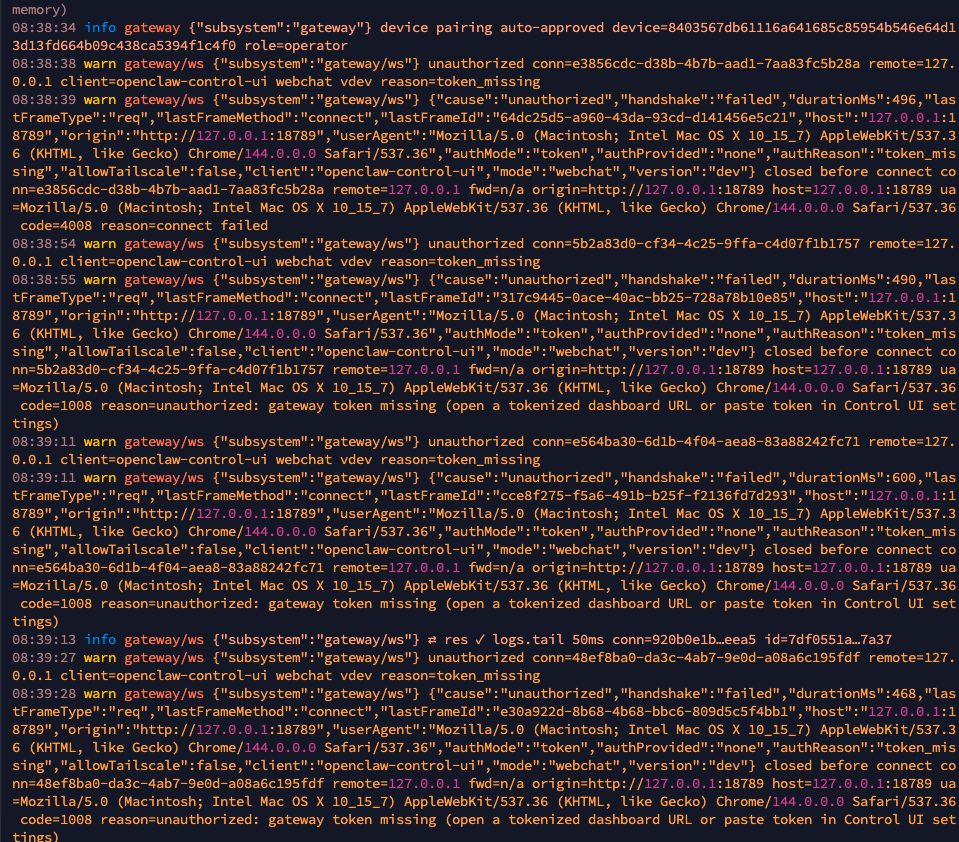Click the 08:39:28 timestamp
959x842 pixels.
tap(44, 694)
